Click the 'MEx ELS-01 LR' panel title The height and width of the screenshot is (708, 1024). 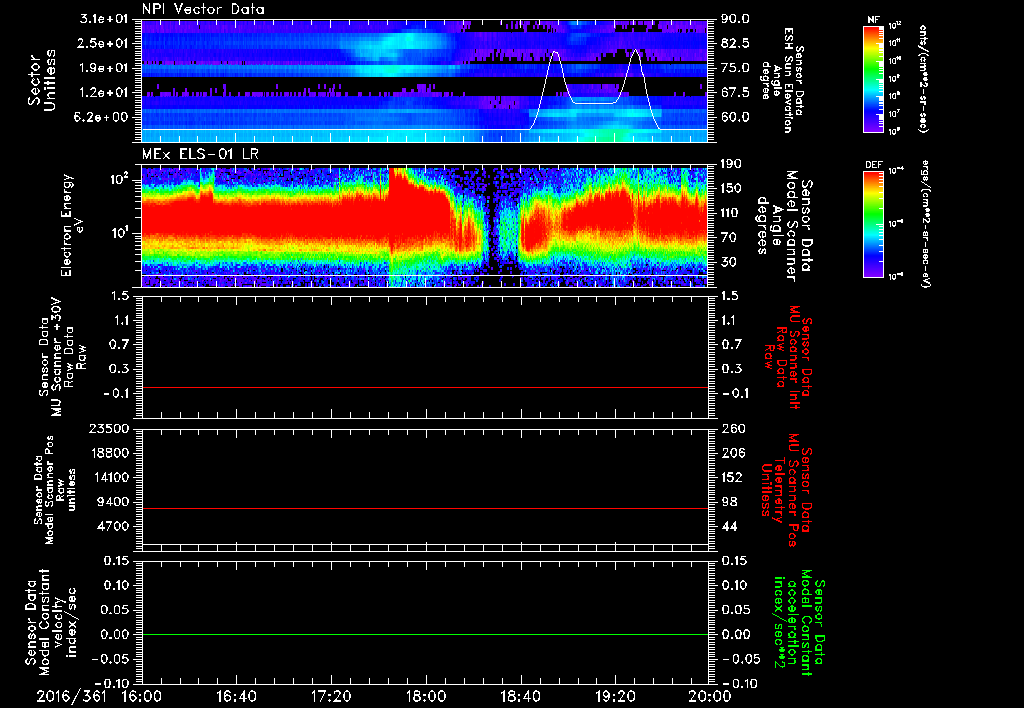tap(202, 154)
